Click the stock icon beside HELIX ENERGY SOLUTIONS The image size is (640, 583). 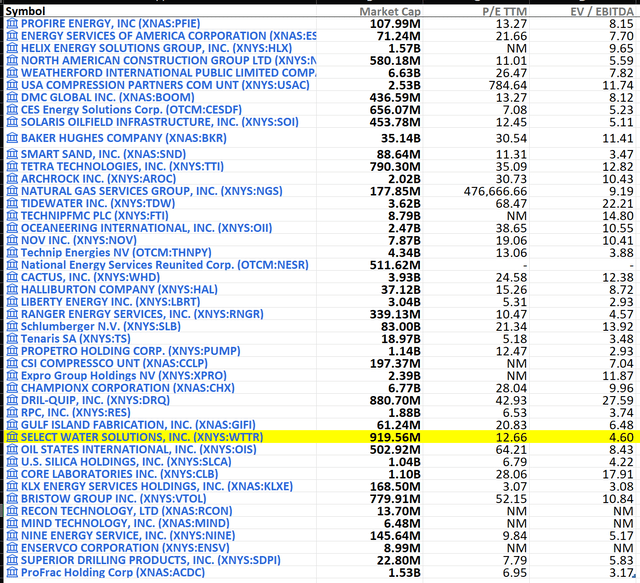[x=12, y=48]
